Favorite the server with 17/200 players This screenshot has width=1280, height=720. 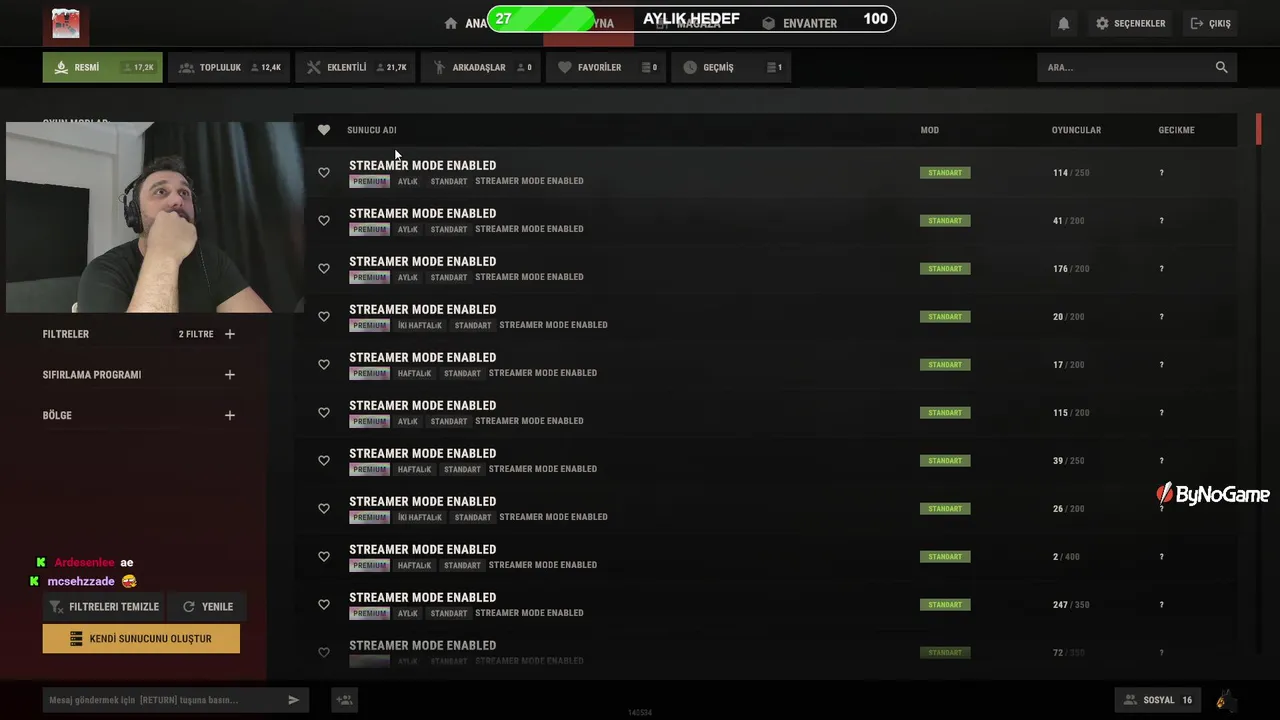324,365
